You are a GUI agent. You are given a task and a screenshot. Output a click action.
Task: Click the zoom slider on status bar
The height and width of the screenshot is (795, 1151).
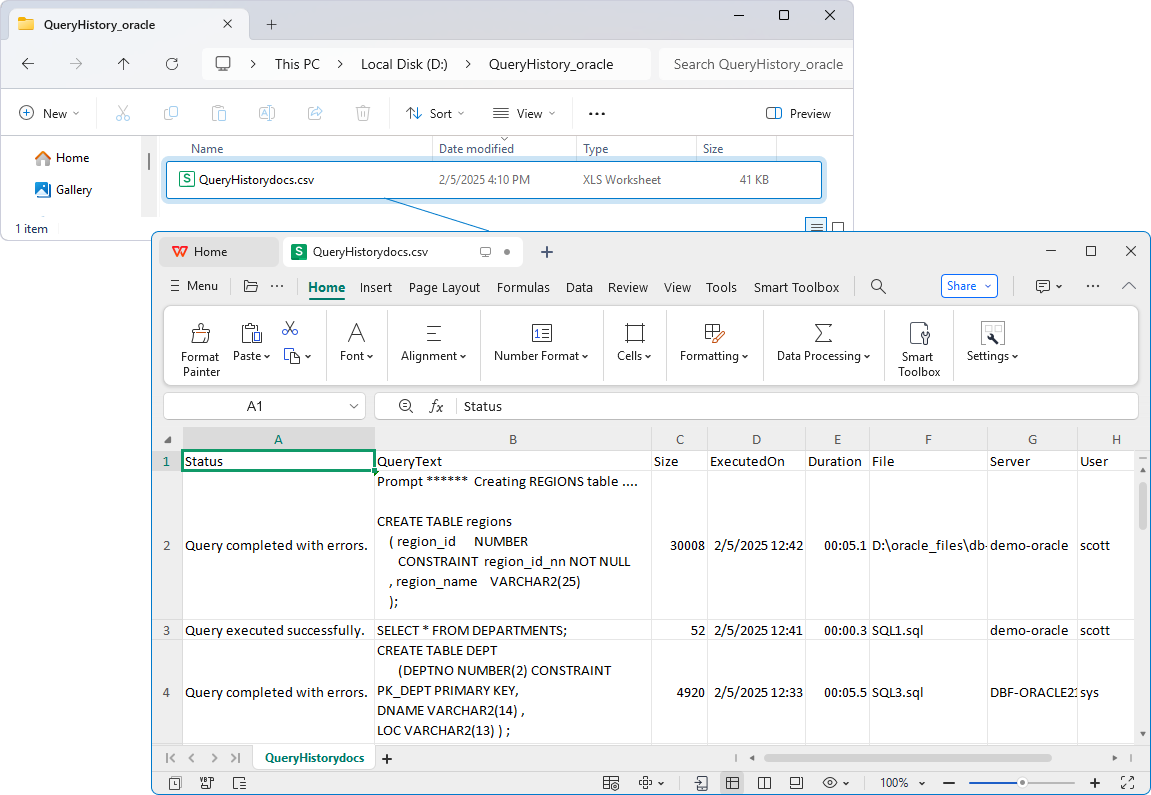point(1021,783)
